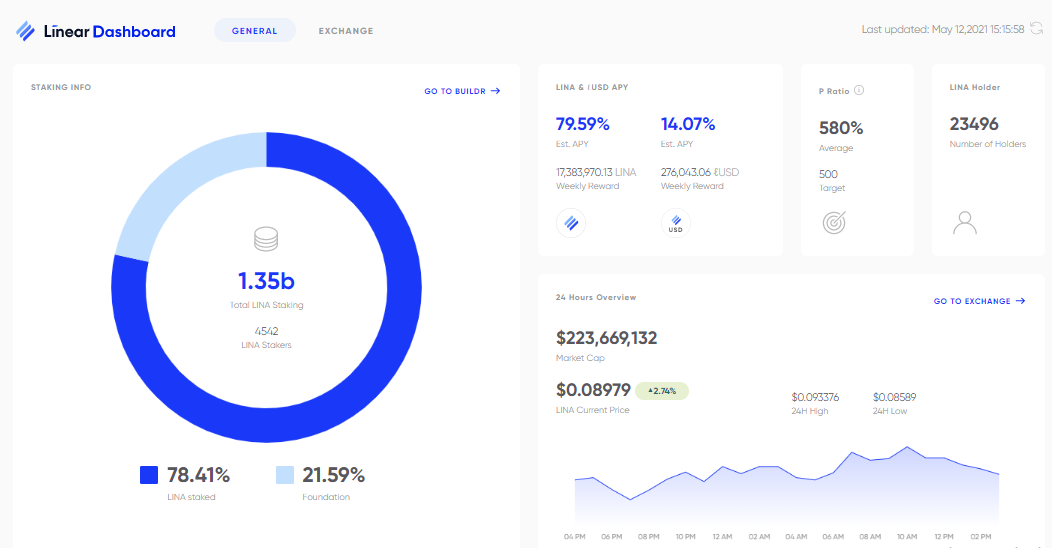Click the LINA Holder person icon
Screen dimensions: 1052x548
965,223
